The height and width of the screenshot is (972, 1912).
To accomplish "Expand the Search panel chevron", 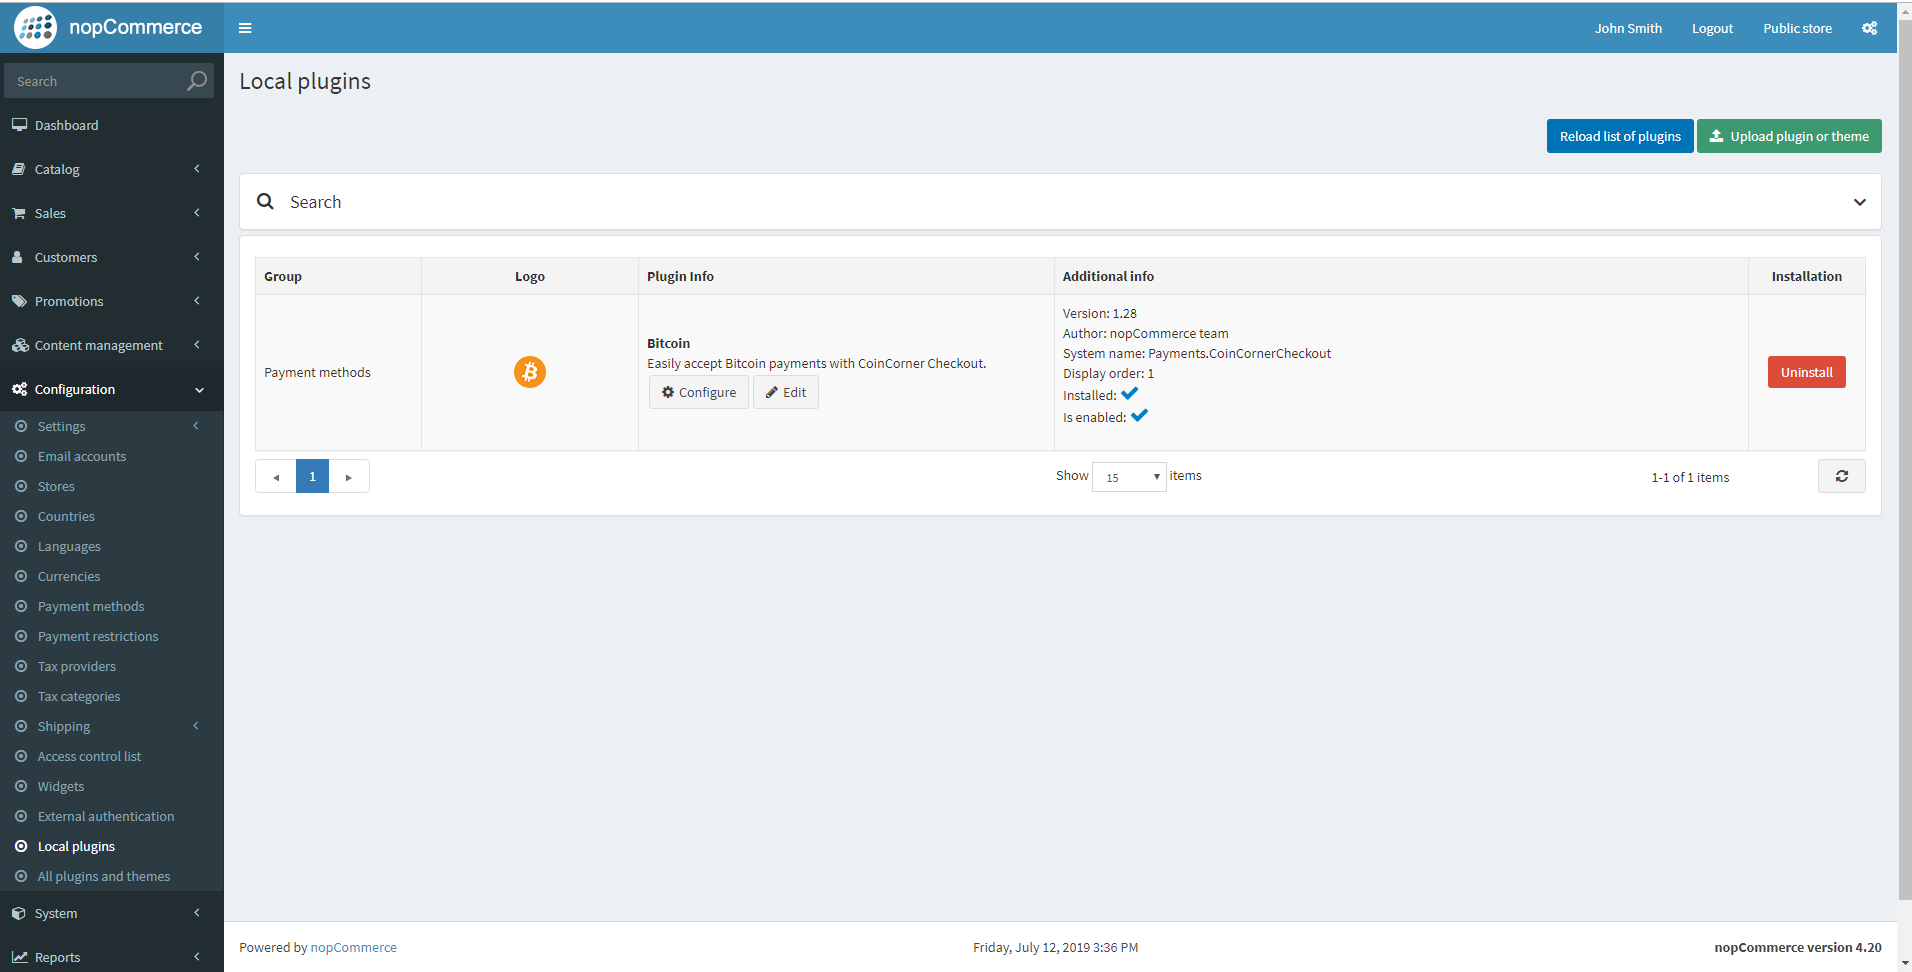I will [x=1859, y=202].
